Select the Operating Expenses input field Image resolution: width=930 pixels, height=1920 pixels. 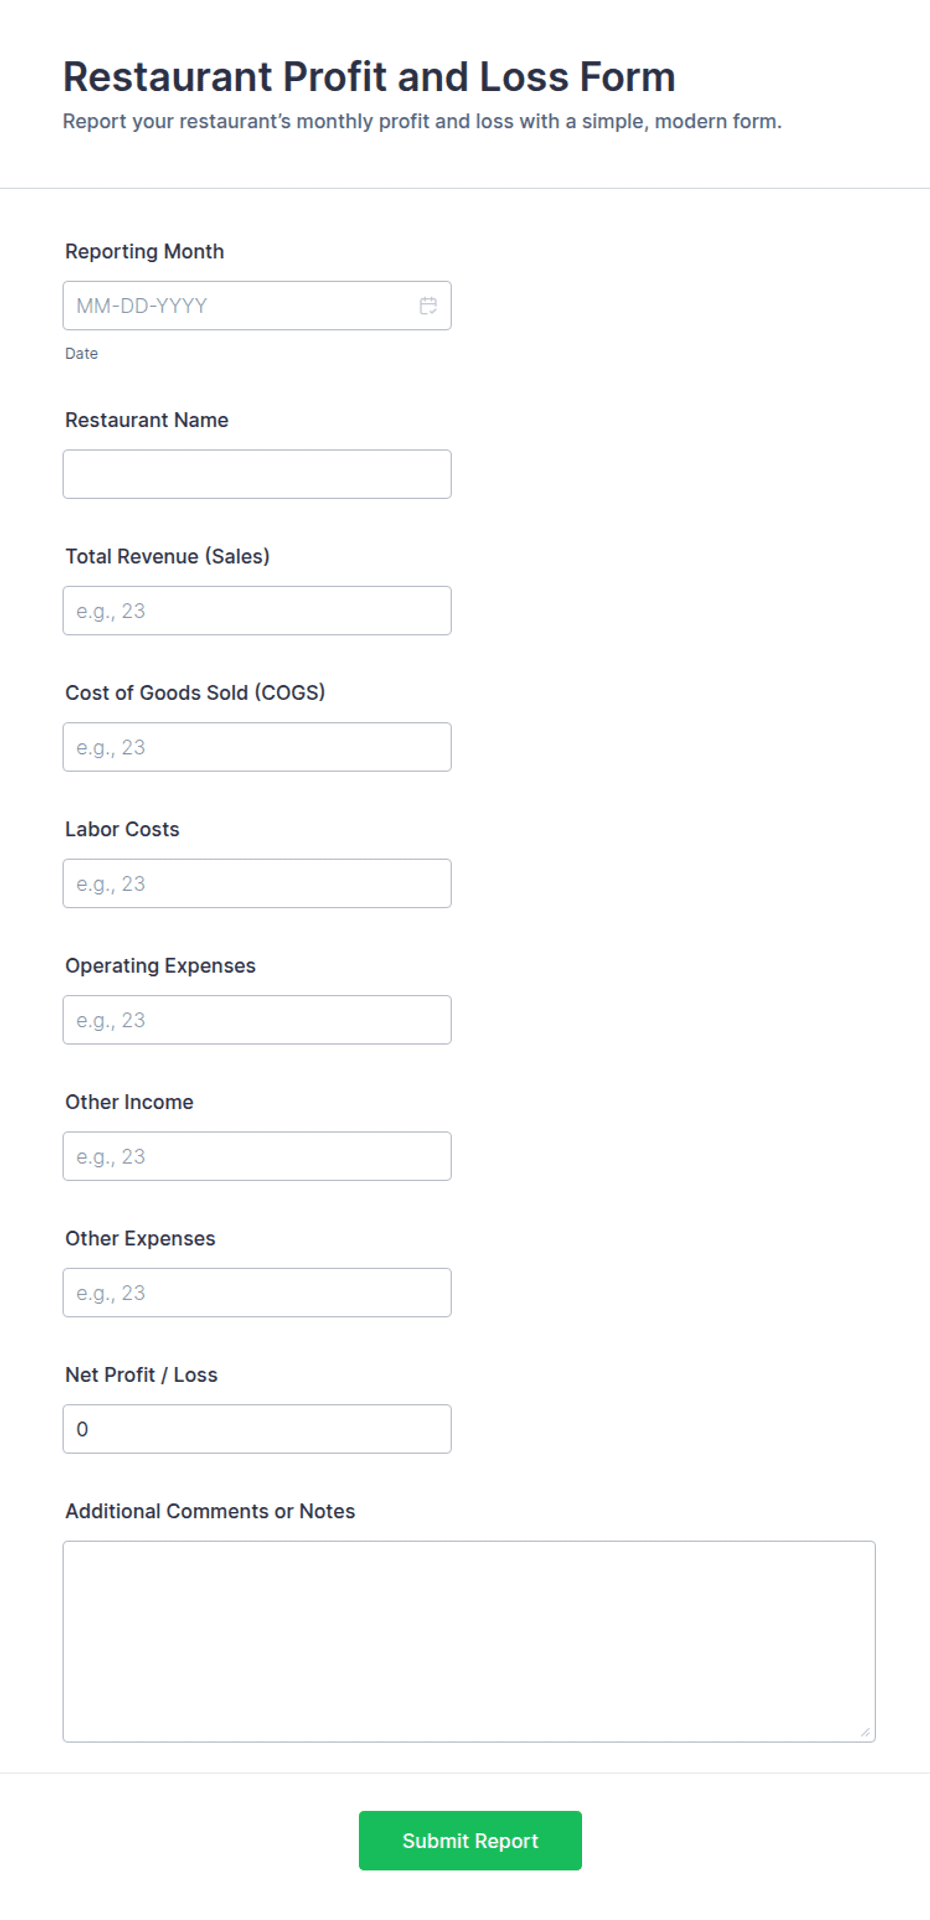click(257, 1020)
